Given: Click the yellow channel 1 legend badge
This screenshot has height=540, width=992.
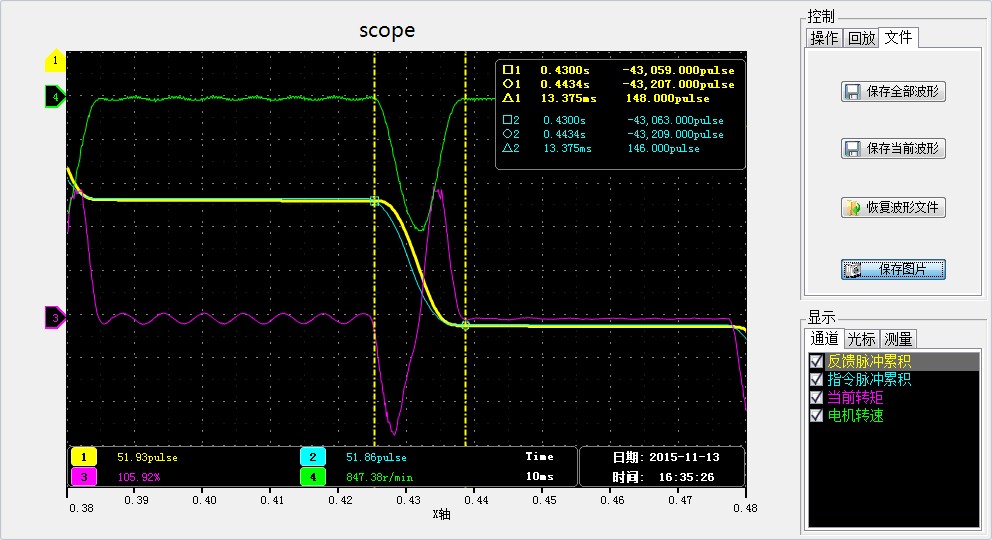Looking at the screenshot, I should coord(83,457).
